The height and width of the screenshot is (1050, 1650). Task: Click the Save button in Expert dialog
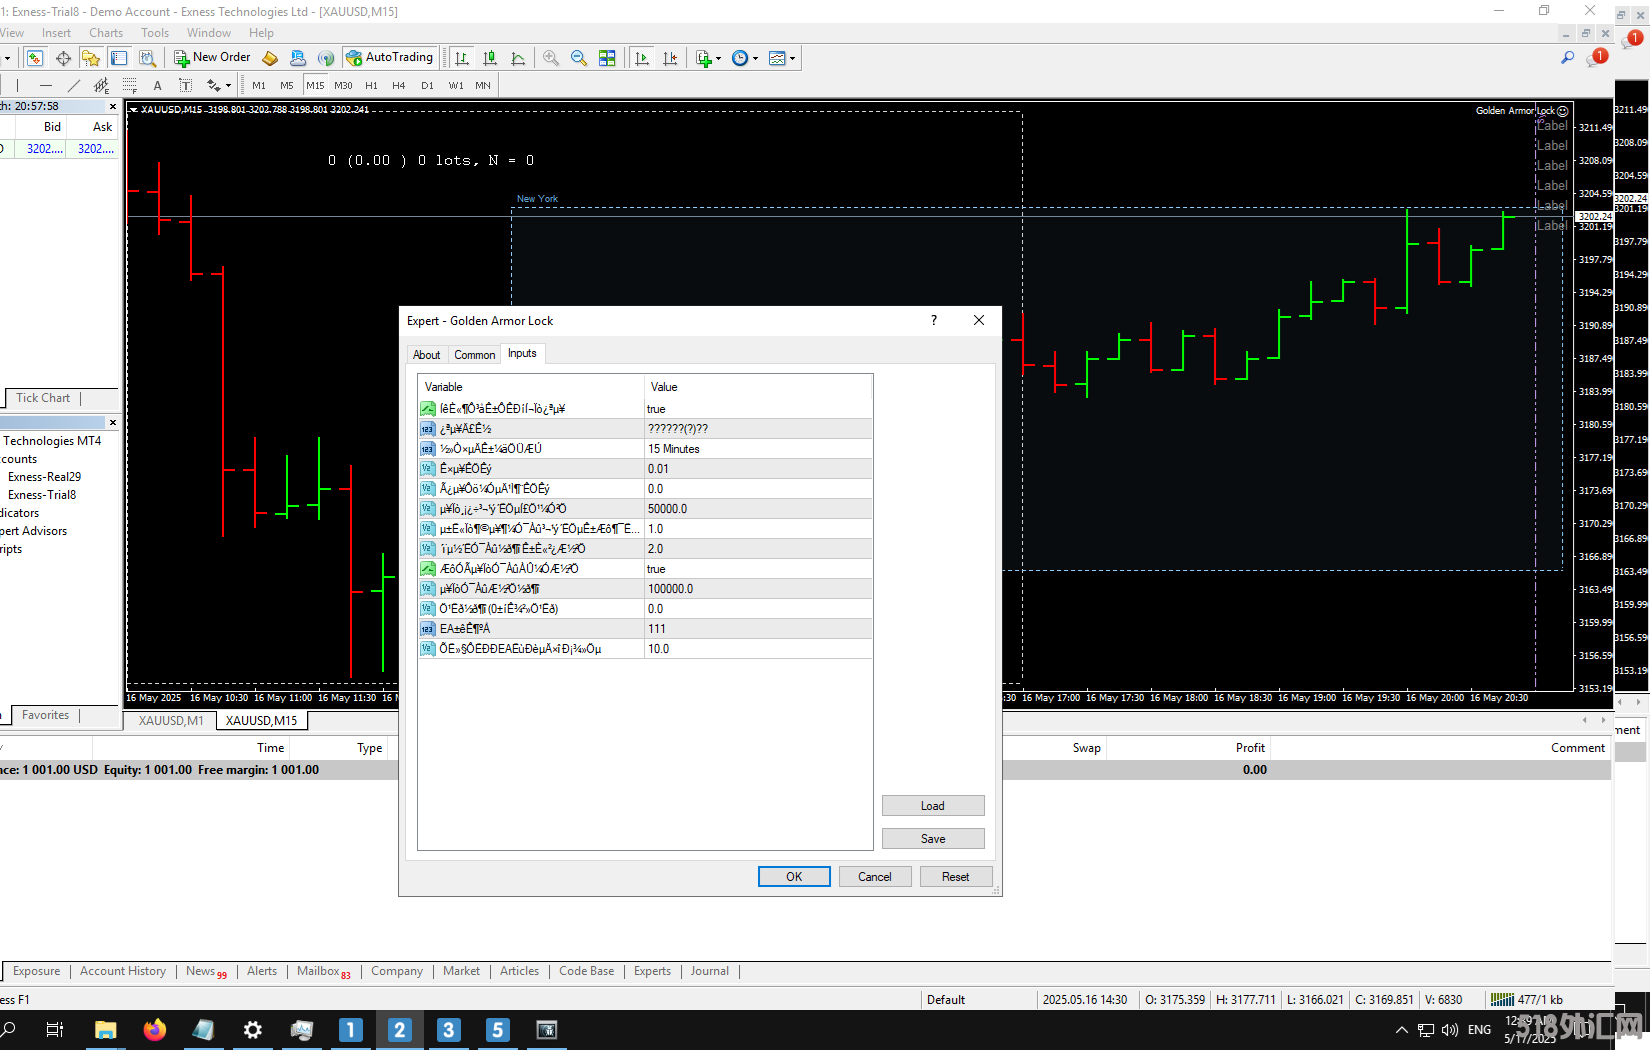(x=933, y=839)
